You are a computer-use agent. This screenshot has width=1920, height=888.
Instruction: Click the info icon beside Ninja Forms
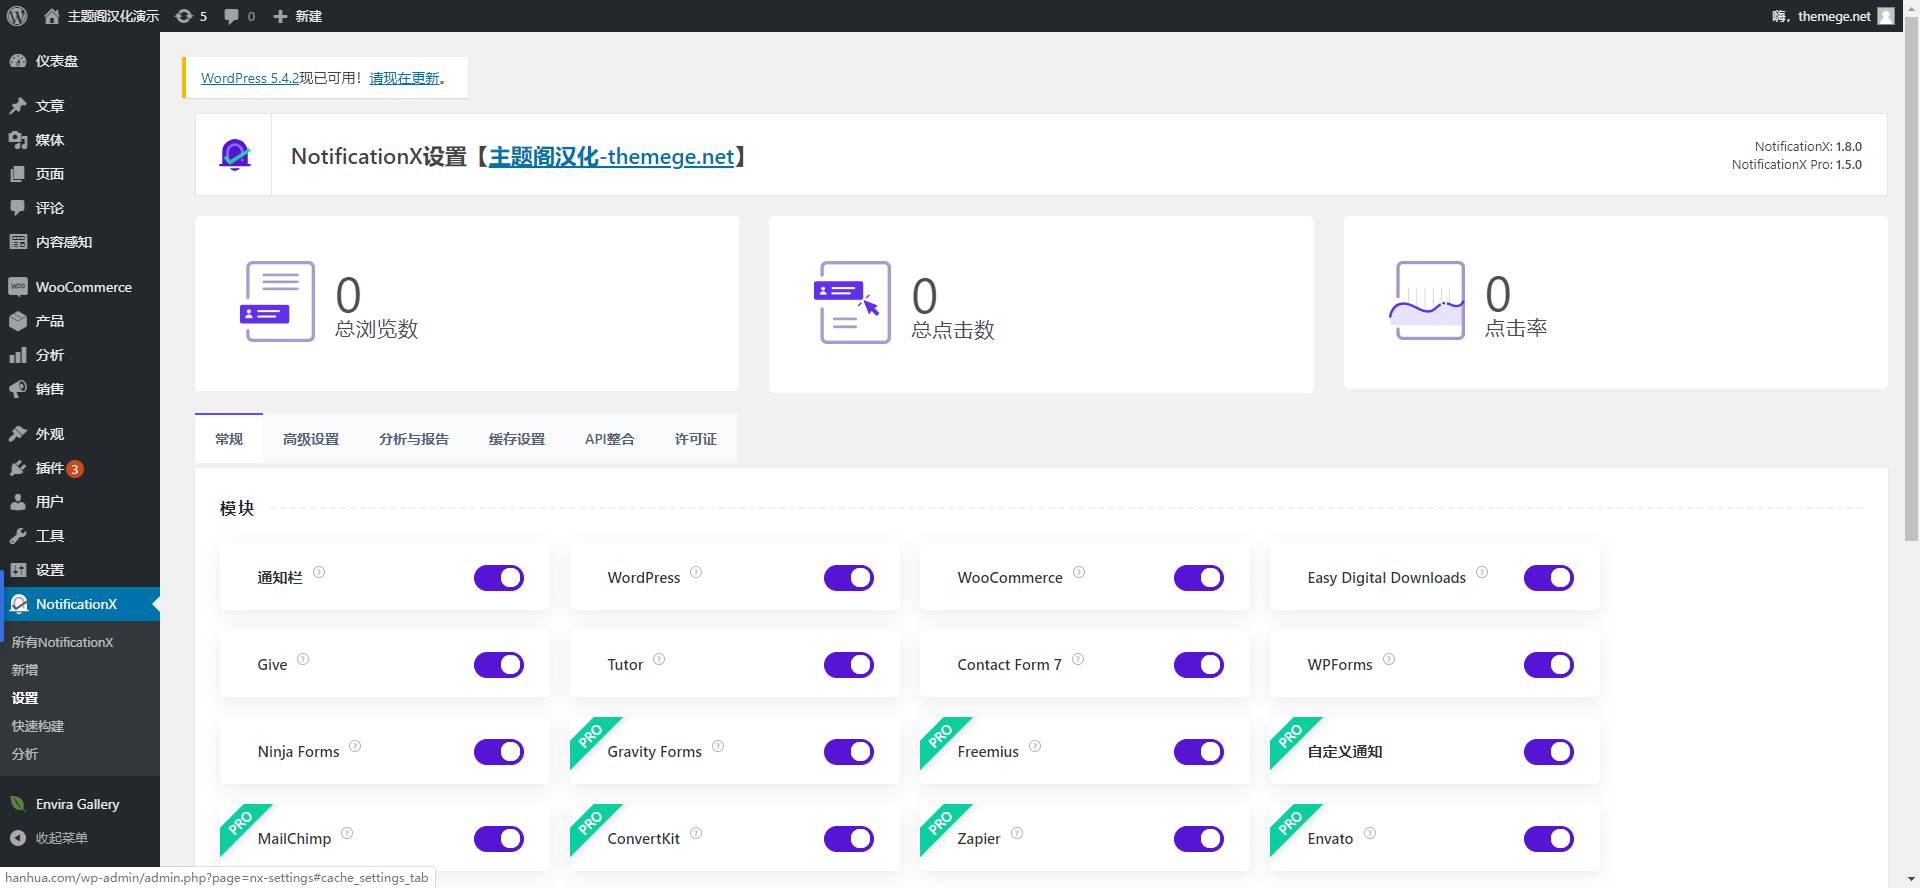tap(355, 746)
